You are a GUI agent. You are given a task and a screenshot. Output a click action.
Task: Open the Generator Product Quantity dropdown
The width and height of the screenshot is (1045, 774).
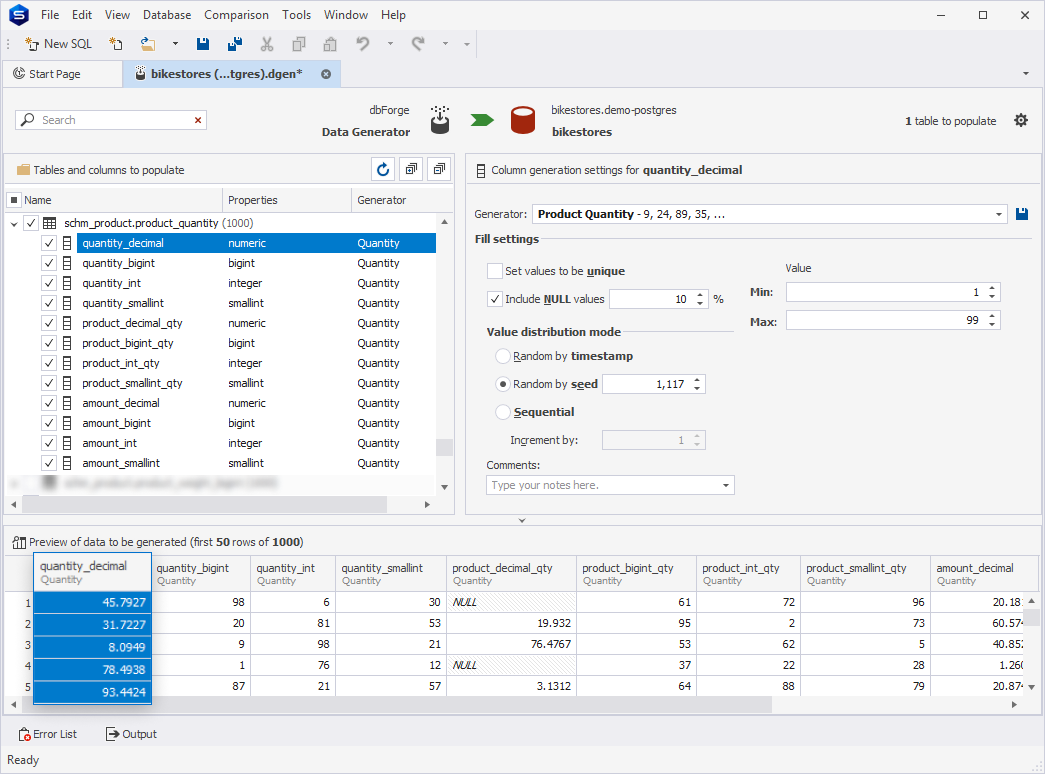998,214
